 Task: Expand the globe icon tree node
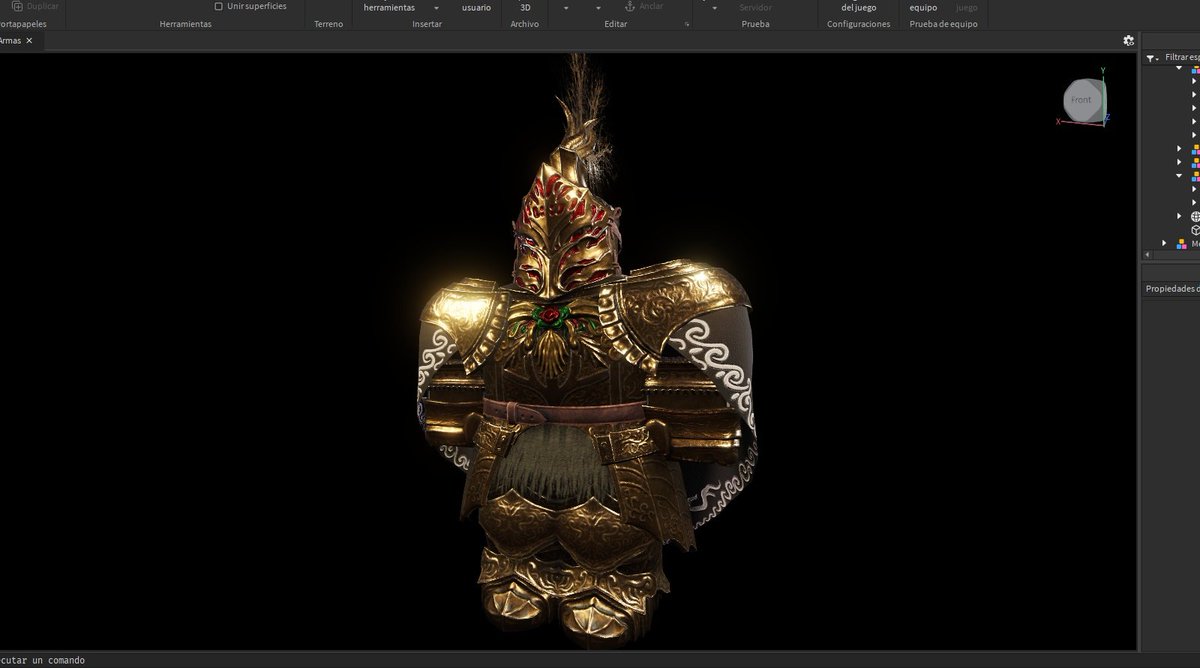1179,216
